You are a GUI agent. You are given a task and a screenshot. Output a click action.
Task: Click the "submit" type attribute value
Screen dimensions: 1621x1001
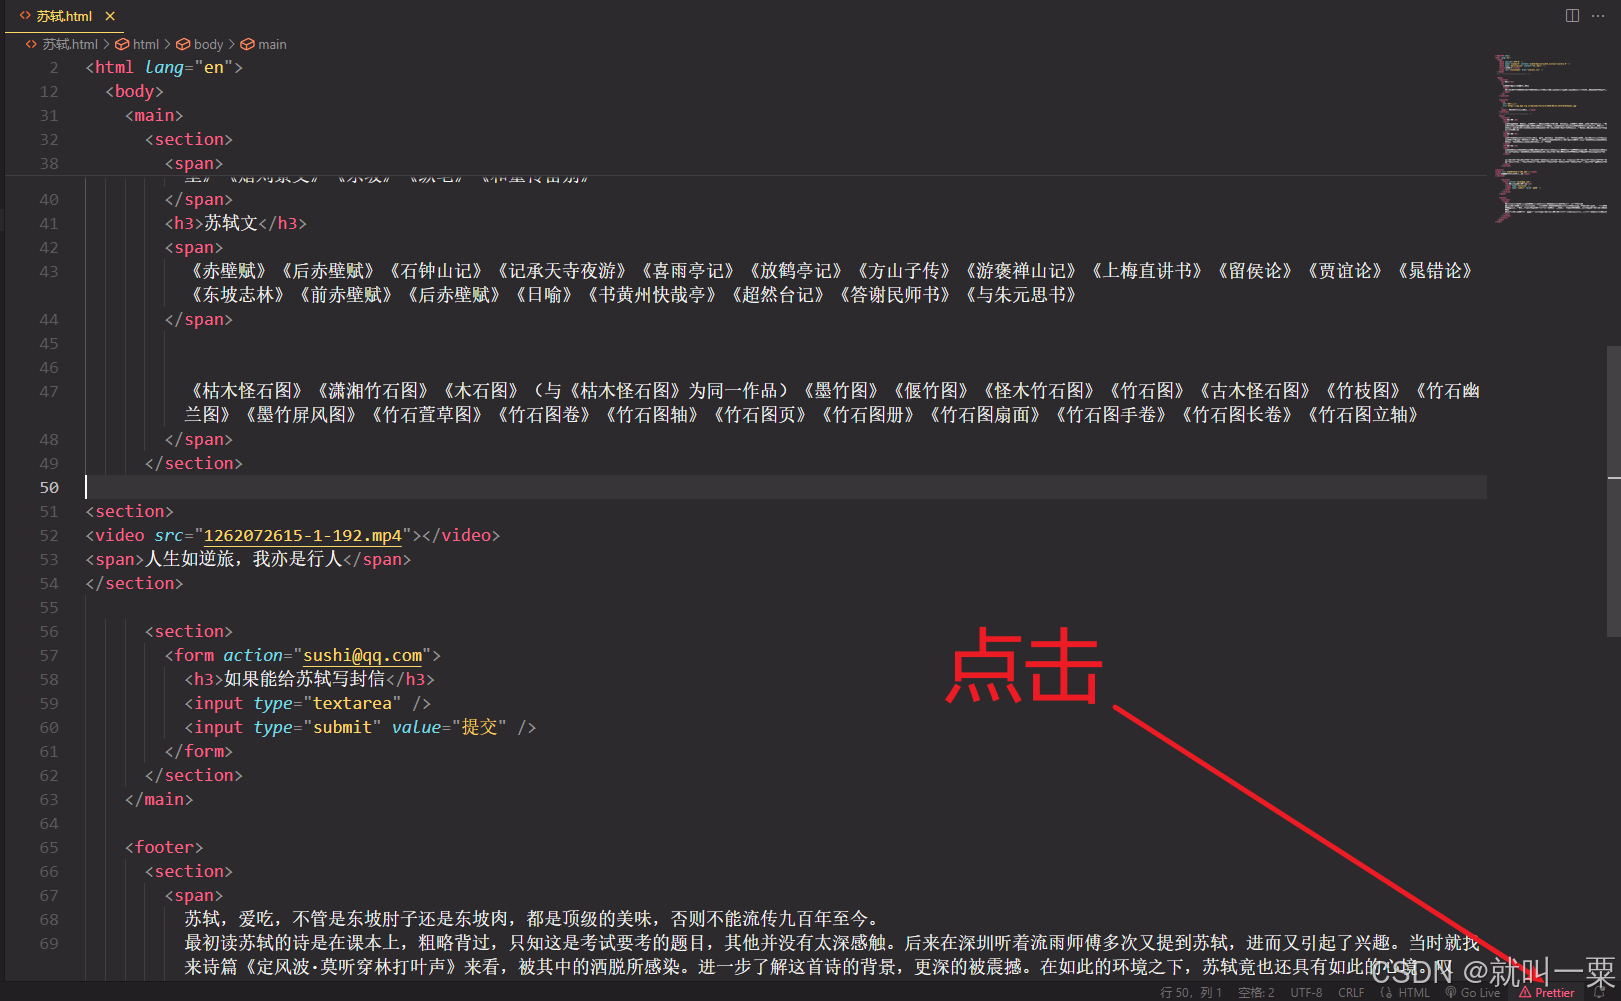point(342,727)
